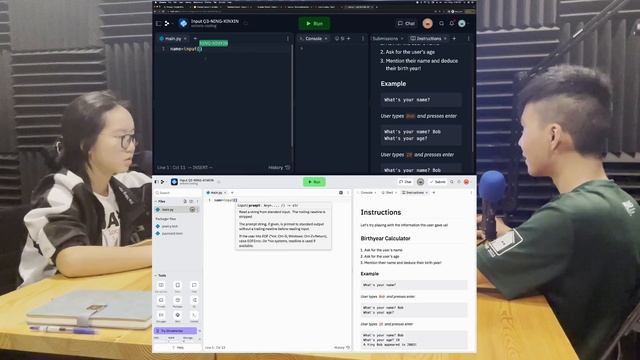The width and height of the screenshot is (640, 360).
Task: Click the gray avatar beside Chat in the light window
Action: coord(420,182)
